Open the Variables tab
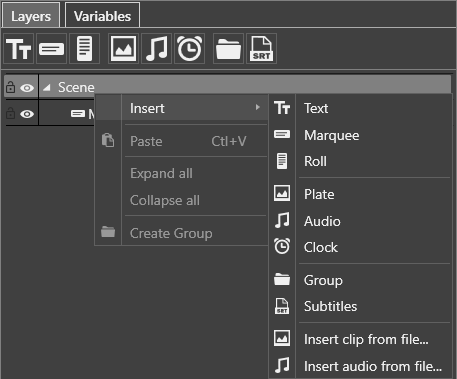Viewport: 457px width, 379px height. click(102, 16)
